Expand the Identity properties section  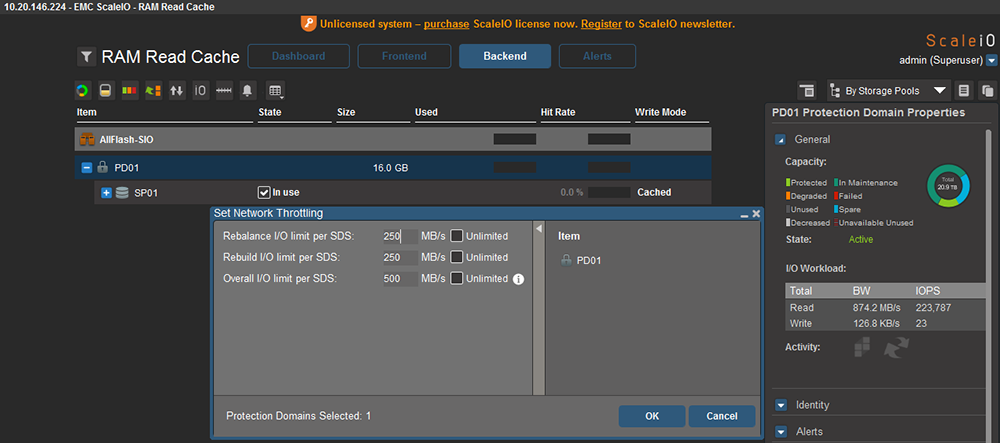(x=781, y=405)
